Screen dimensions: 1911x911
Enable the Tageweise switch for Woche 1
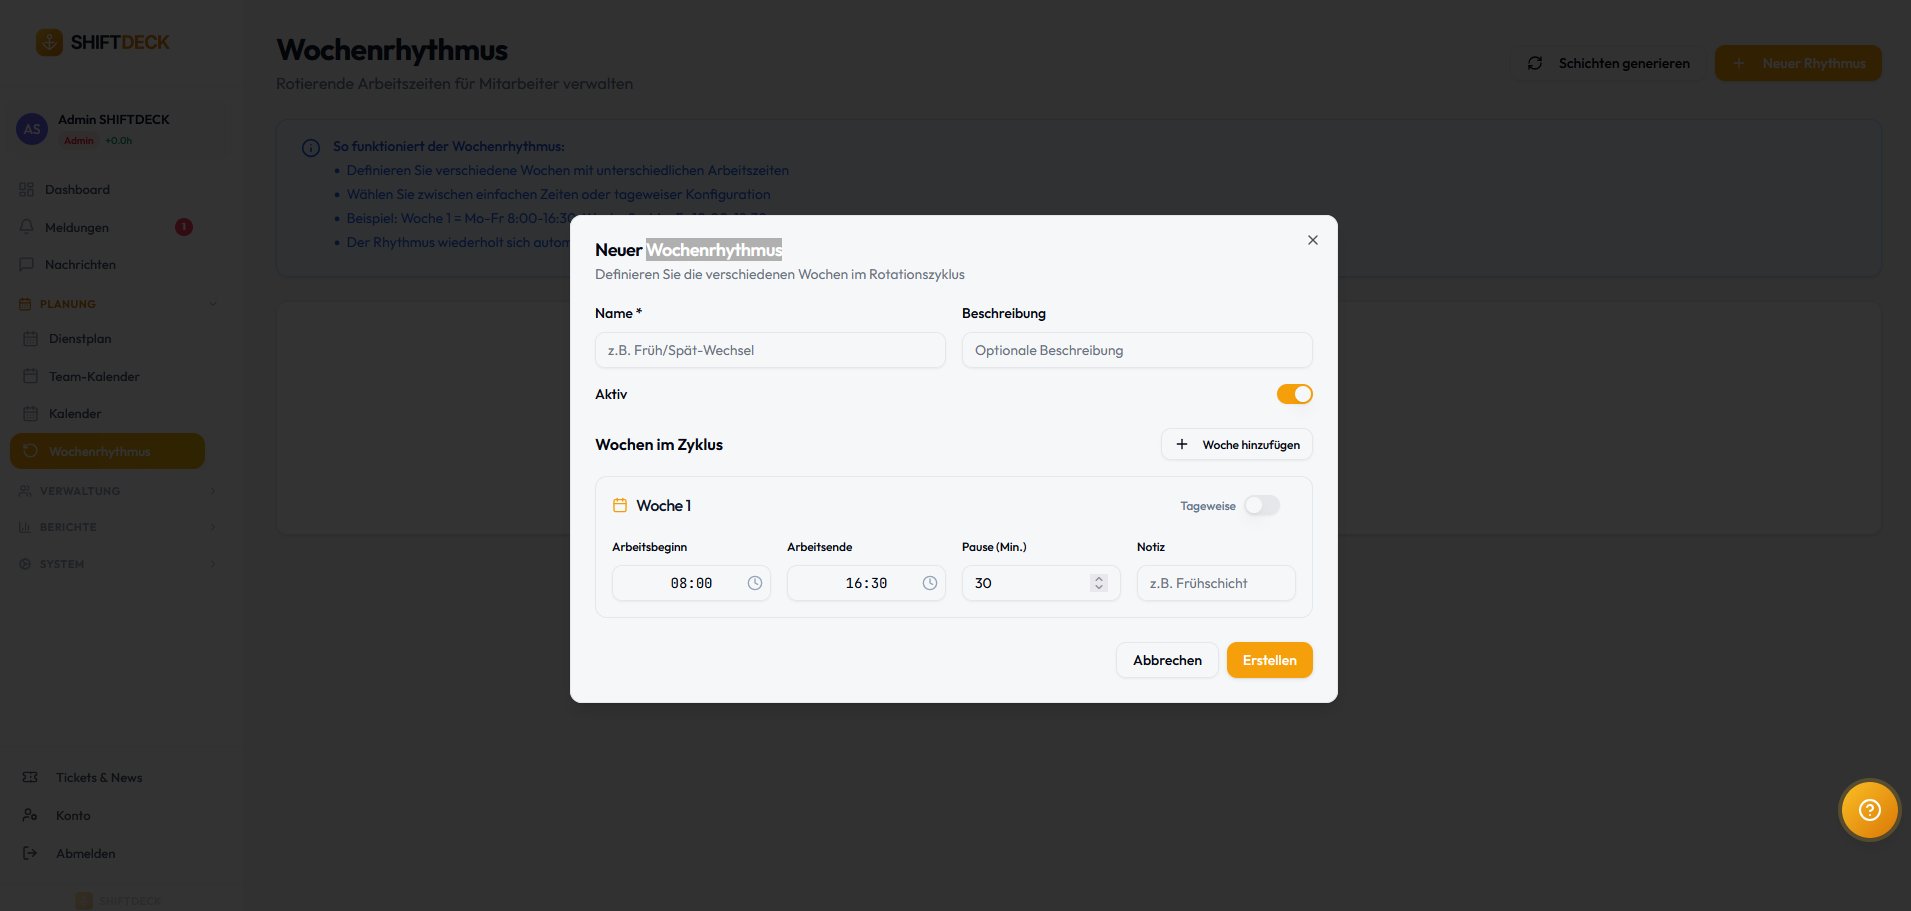pyautogui.click(x=1262, y=506)
